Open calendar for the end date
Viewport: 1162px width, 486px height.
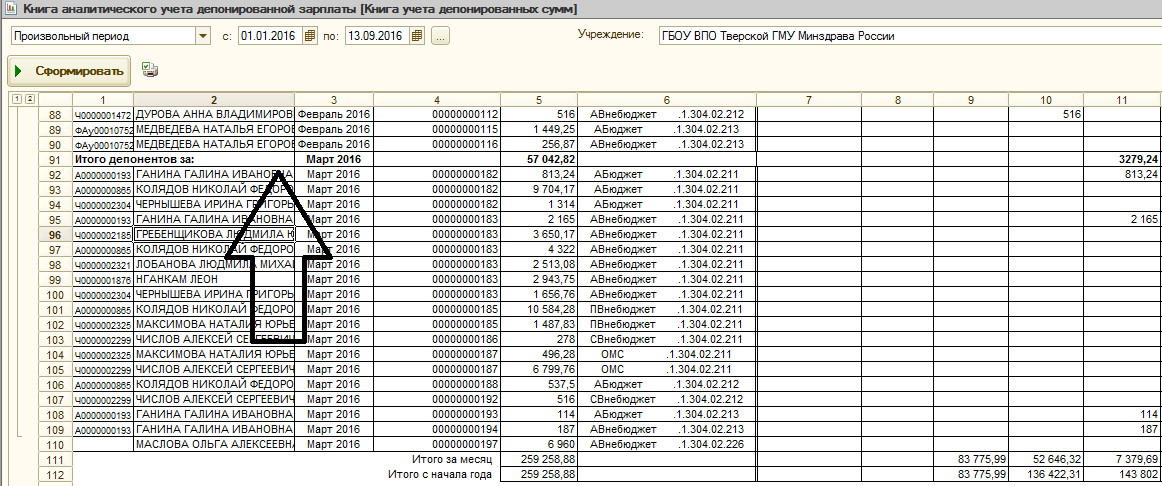(417, 36)
